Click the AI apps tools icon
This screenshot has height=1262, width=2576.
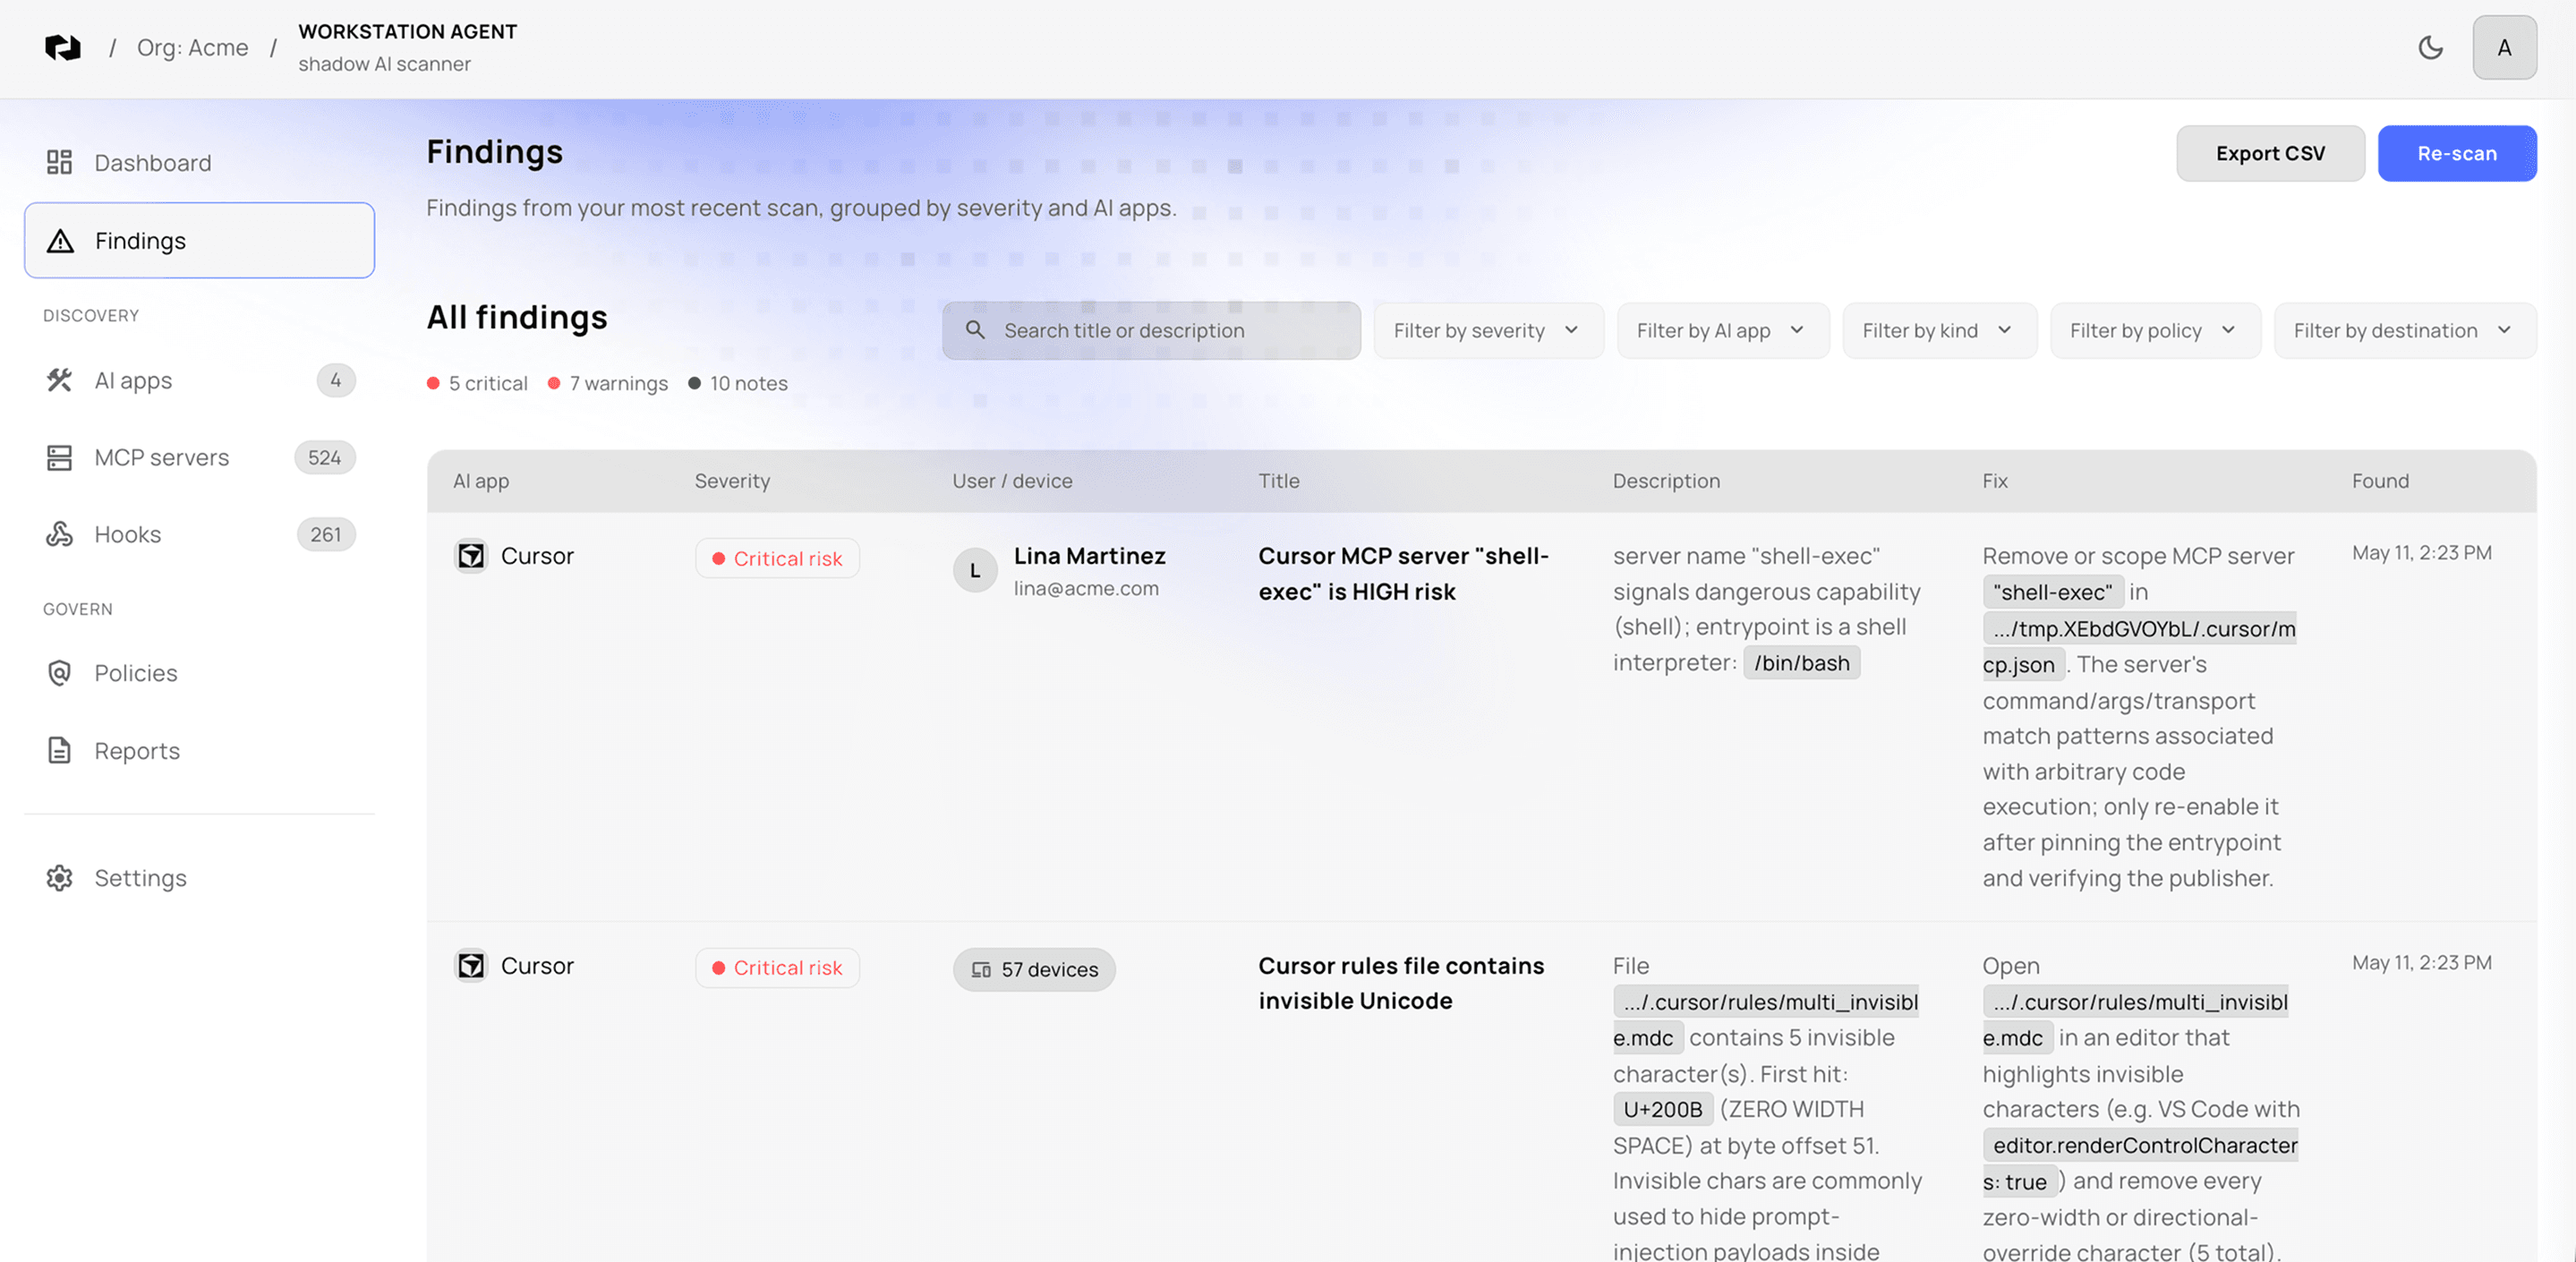(59, 380)
